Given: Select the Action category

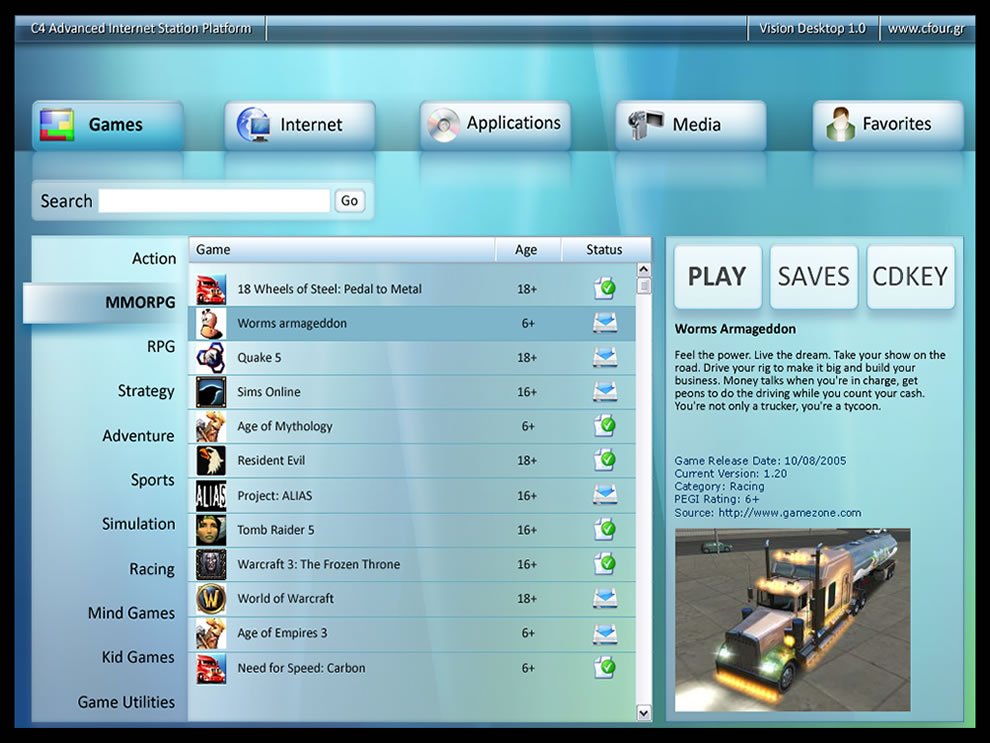Looking at the screenshot, I should 153,259.
